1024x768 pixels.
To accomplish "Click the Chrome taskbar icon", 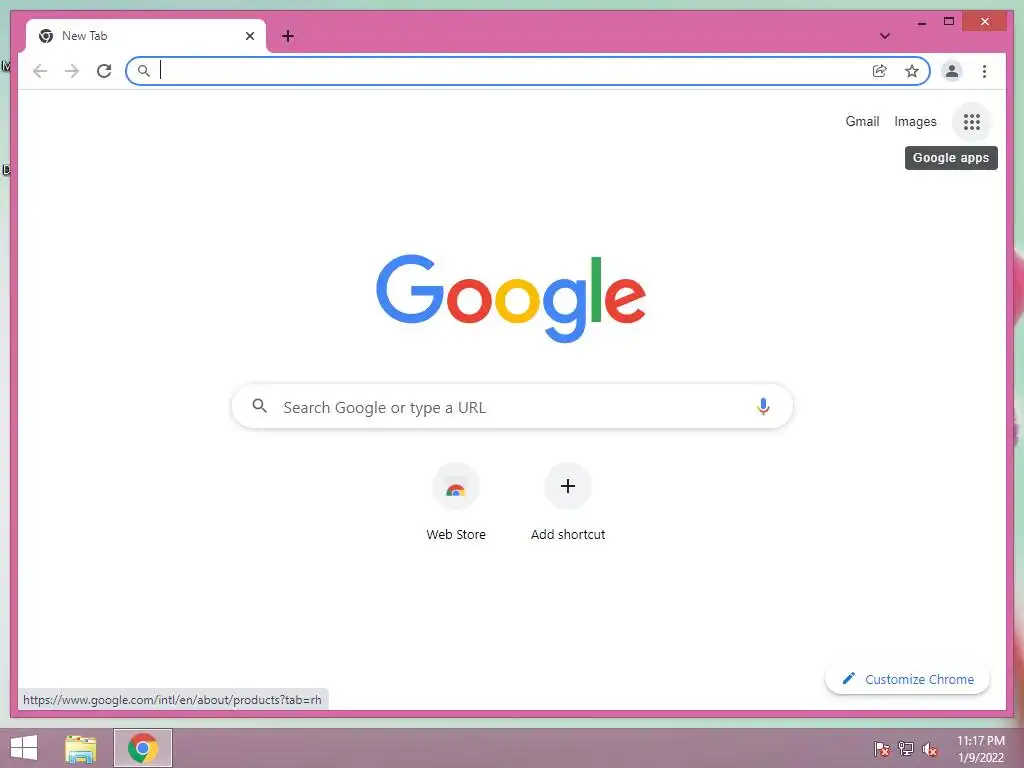I will tap(143, 748).
